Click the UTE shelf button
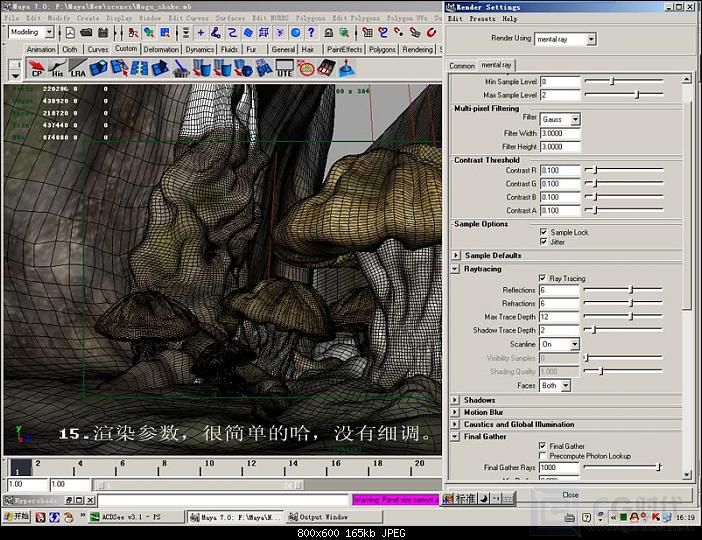The width and height of the screenshot is (702, 540). click(284, 69)
